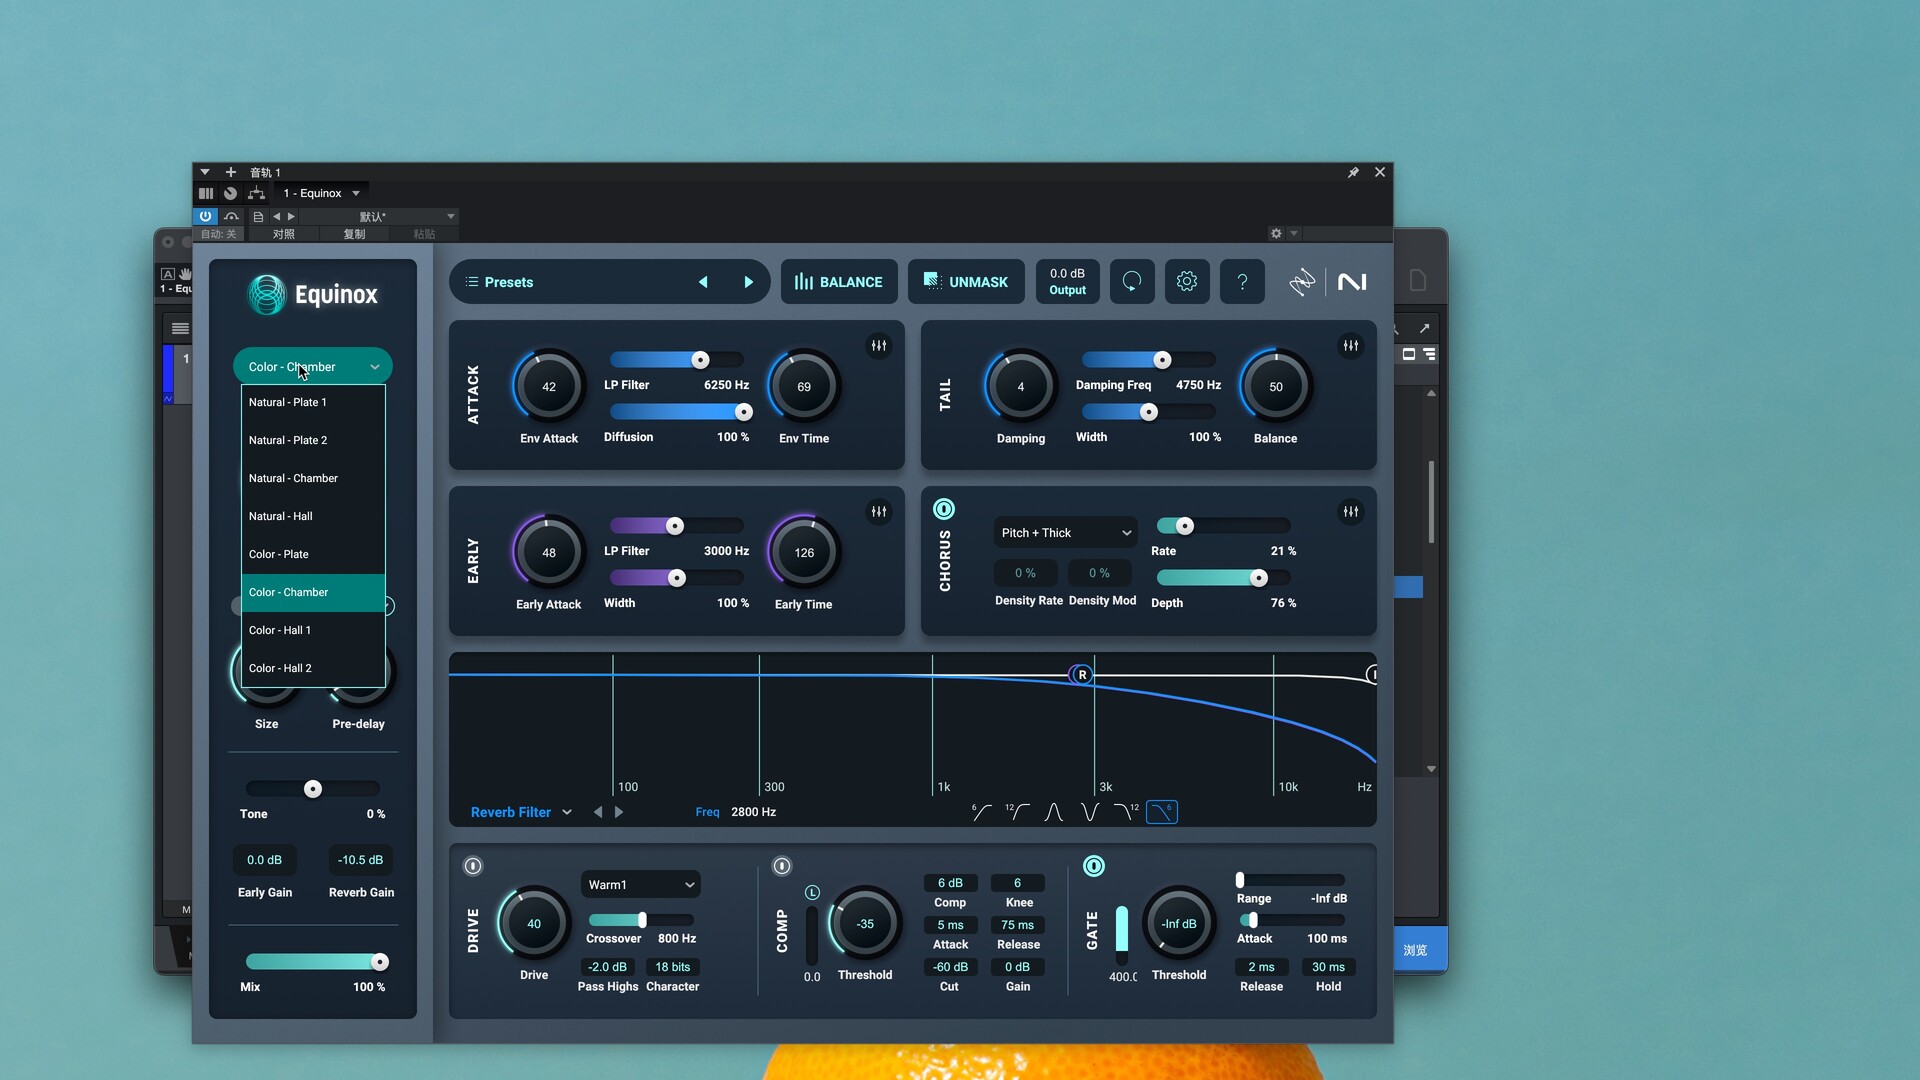Choose Natural - Hall from list
The height and width of the screenshot is (1080, 1920).
coord(313,516)
